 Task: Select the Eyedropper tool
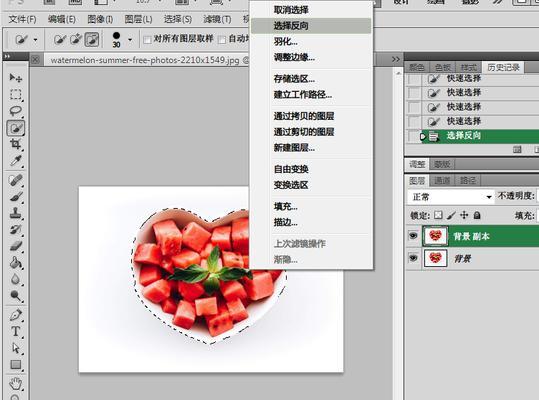tap(15, 160)
